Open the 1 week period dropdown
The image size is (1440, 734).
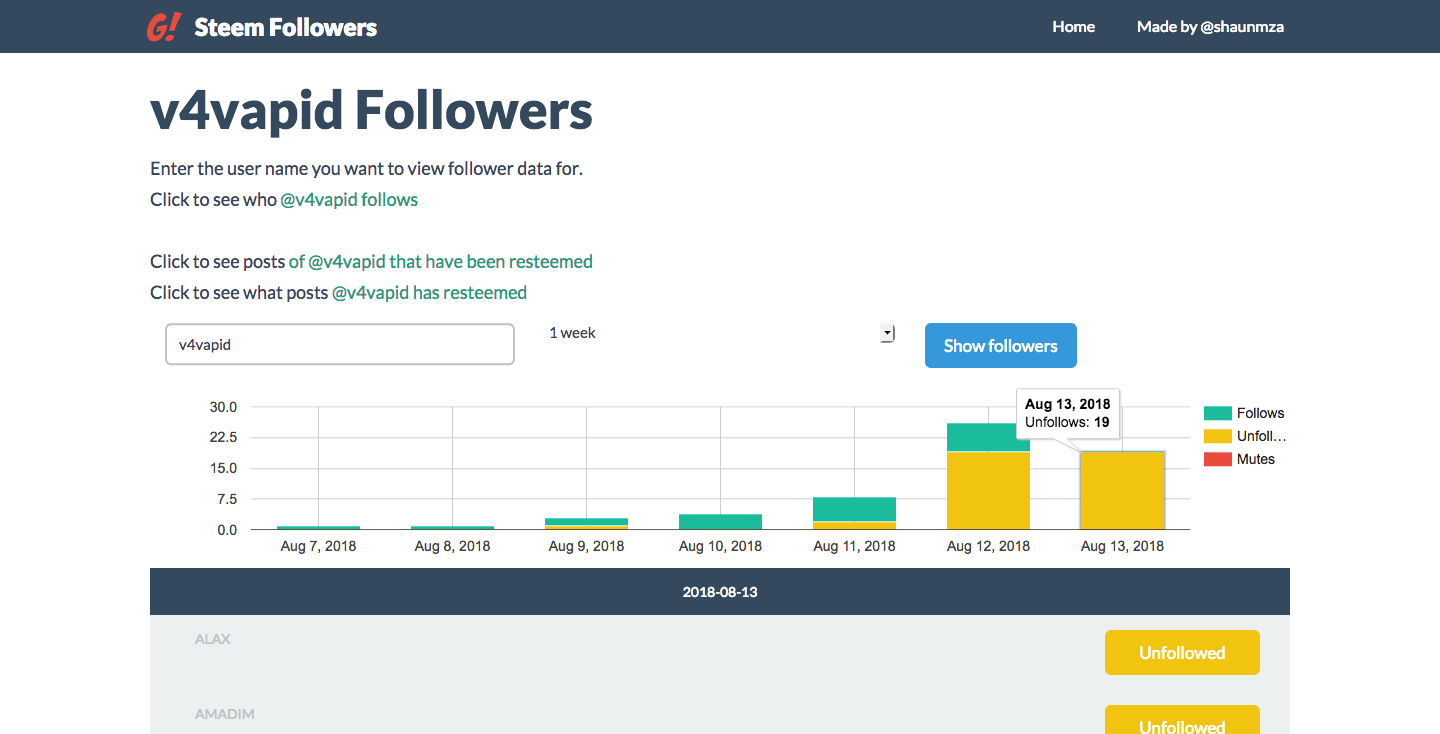[720, 333]
